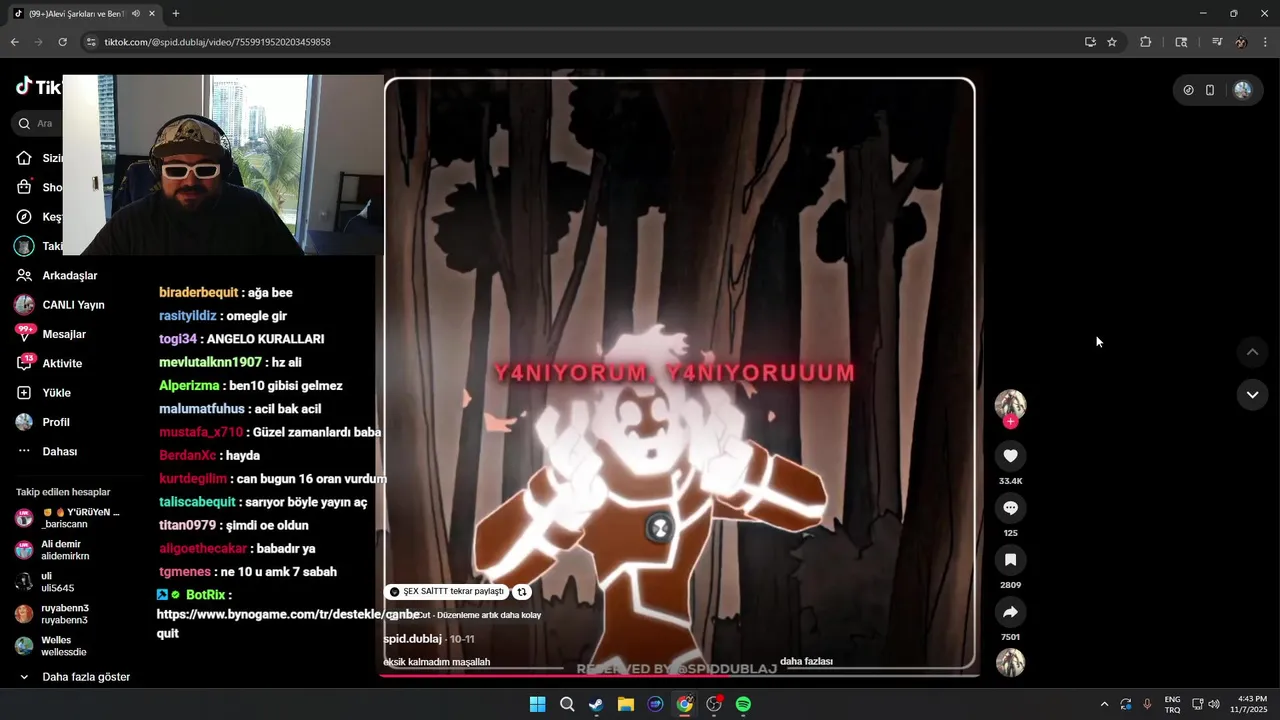
Task: Click the ENG TRQ language indicator
Action: pos(1172,704)
